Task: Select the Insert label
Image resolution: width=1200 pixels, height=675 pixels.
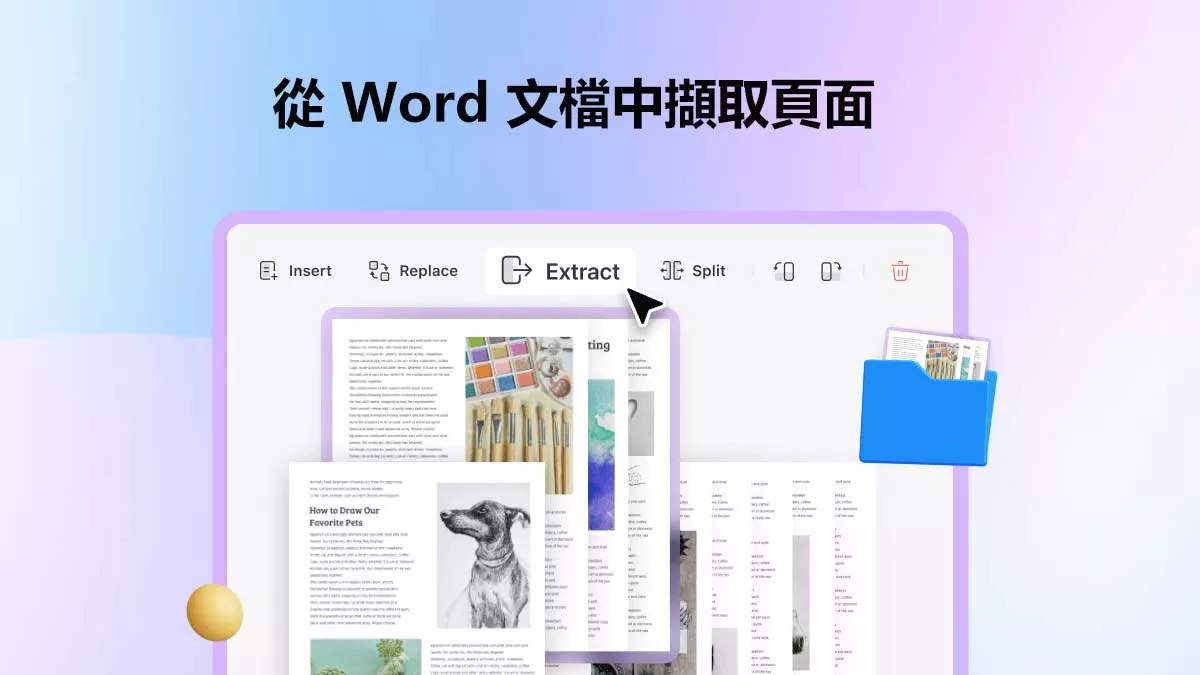Action: [310, 271]
